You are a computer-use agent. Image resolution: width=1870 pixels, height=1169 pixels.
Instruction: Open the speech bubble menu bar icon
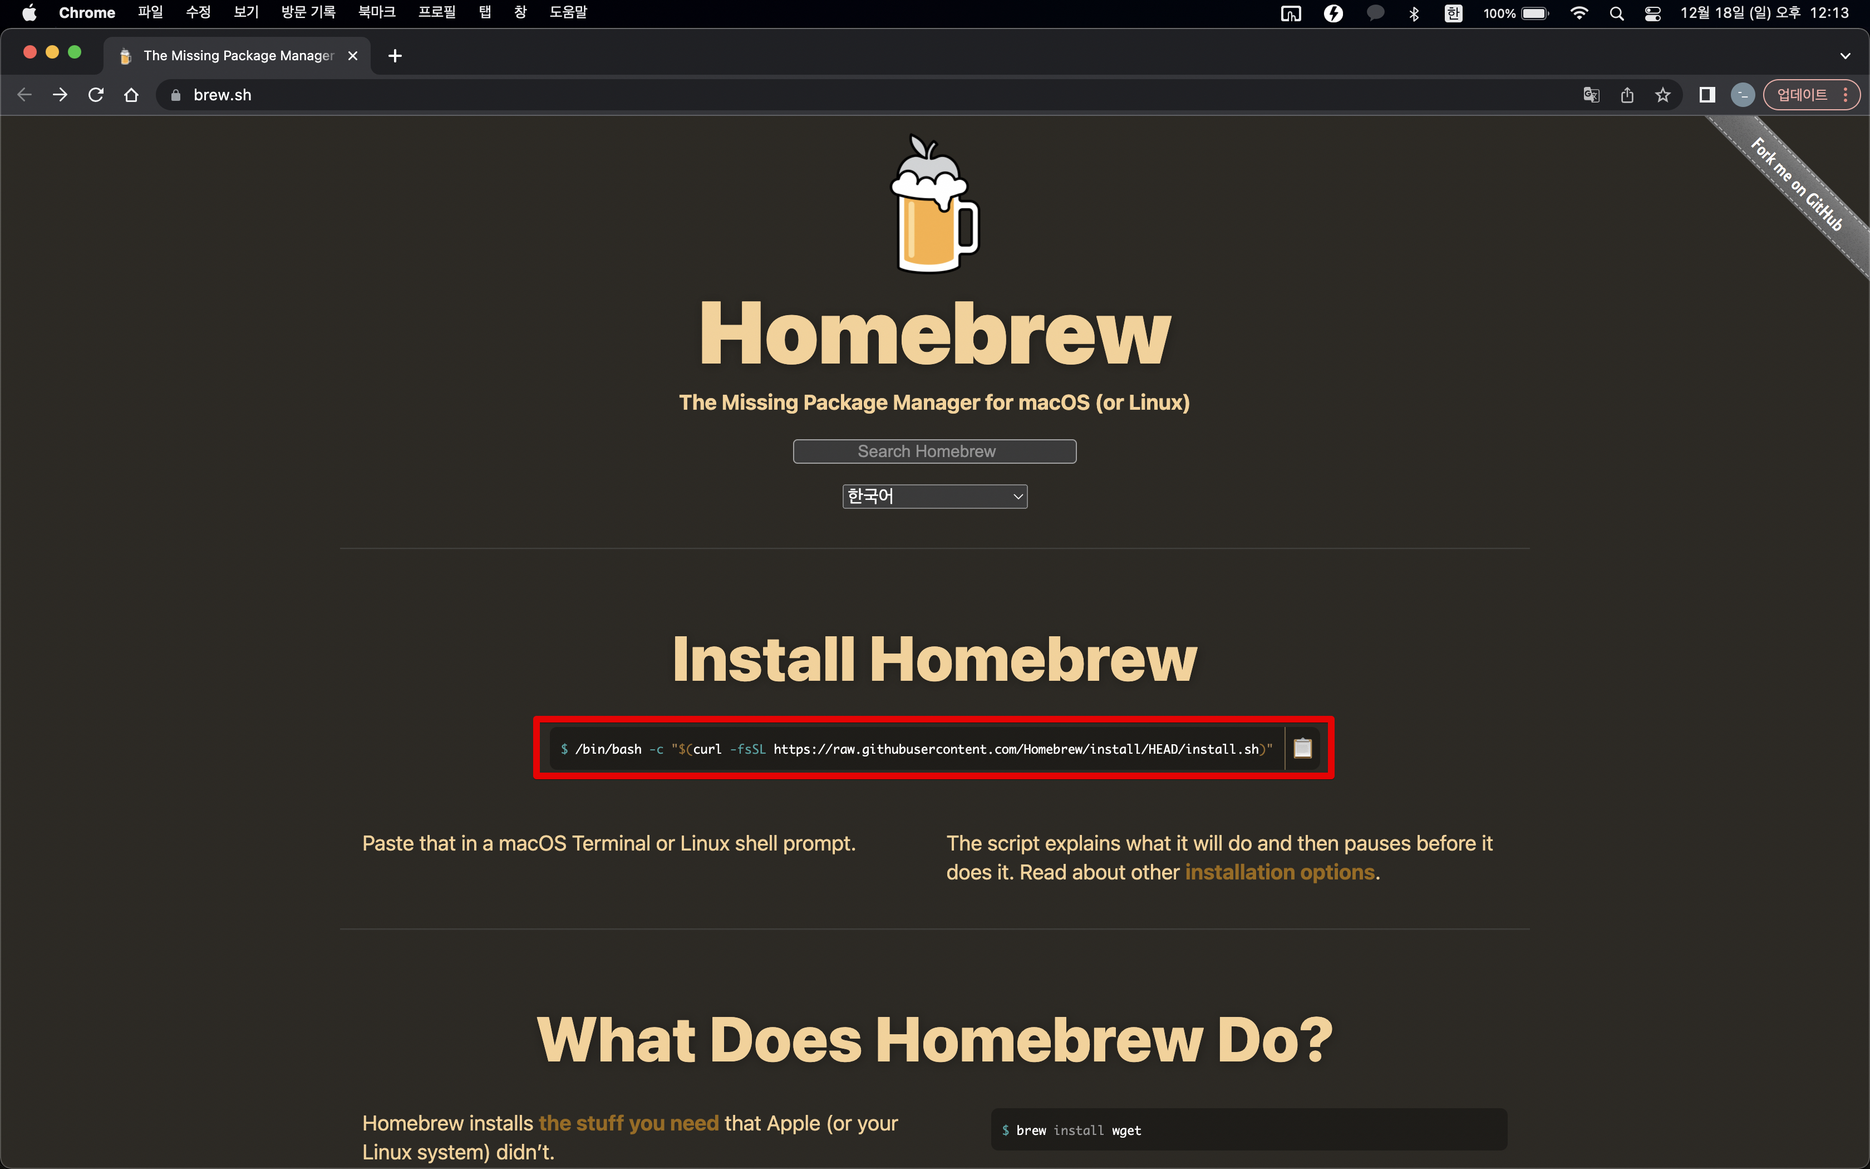pos(1376,13)
